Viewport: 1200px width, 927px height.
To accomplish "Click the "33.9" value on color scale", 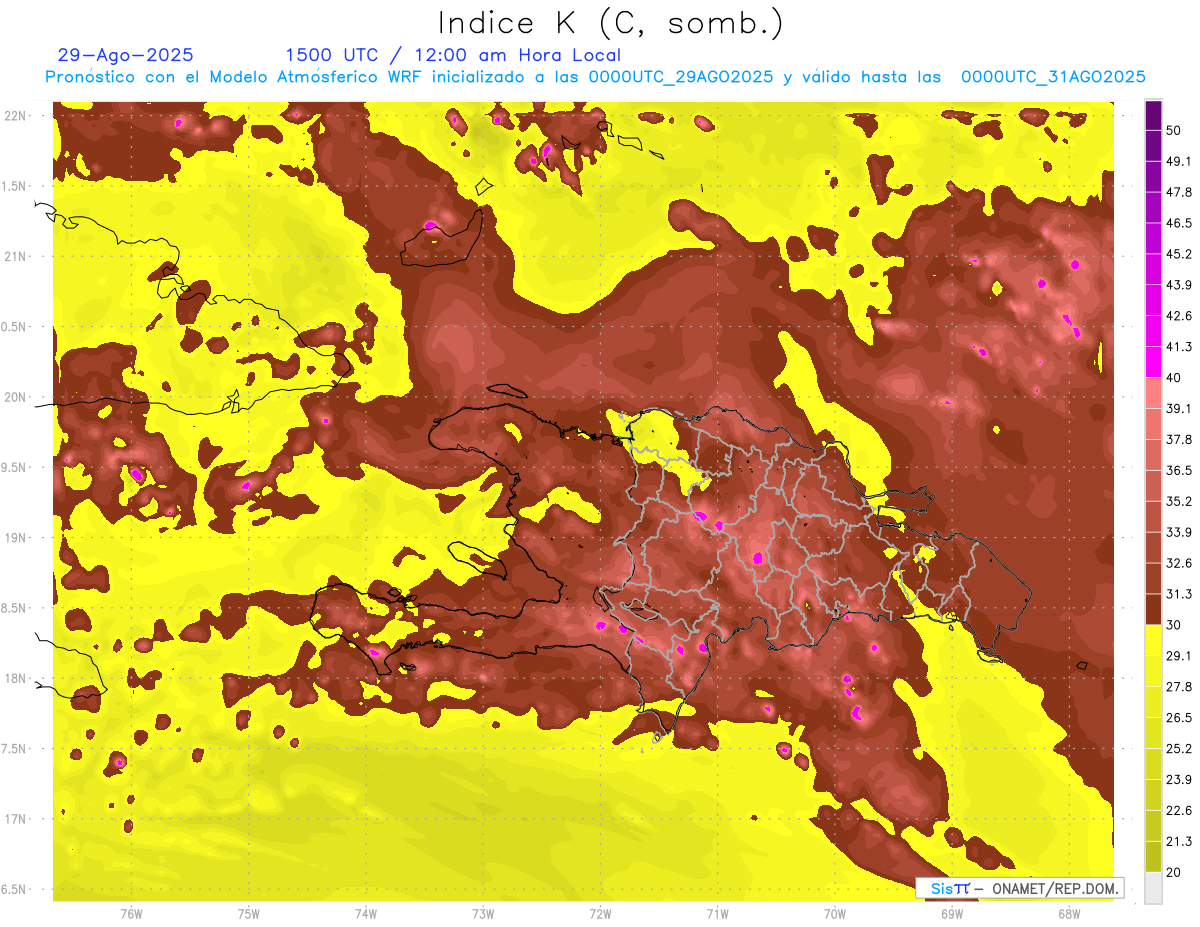I will 1177,532.
